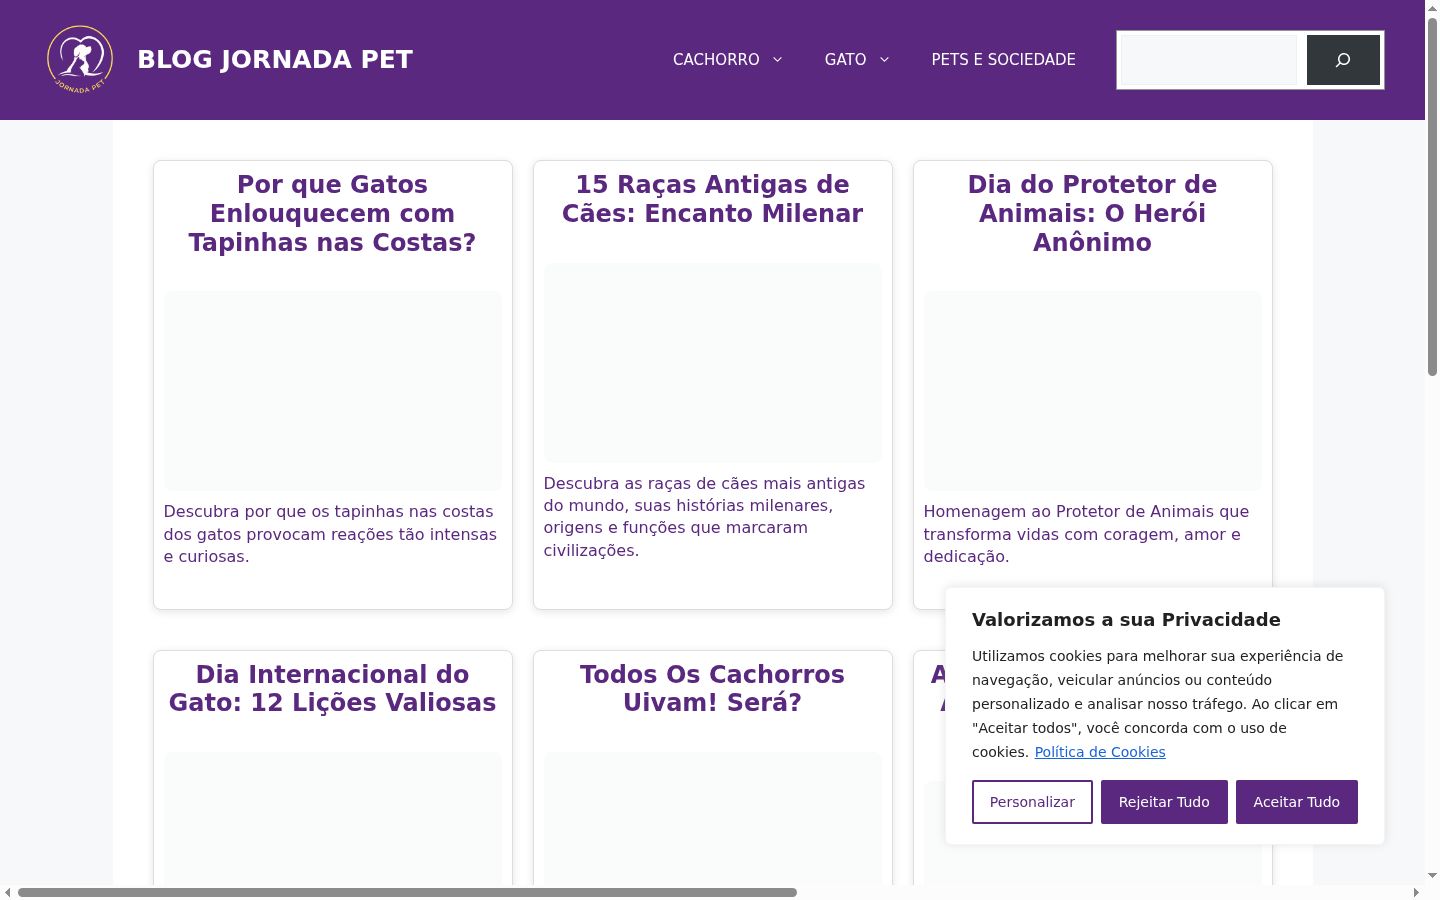The width and height of the screenshot is (1440, 900).
Task: Expand the Gato menu chevron
Action: 884,60
